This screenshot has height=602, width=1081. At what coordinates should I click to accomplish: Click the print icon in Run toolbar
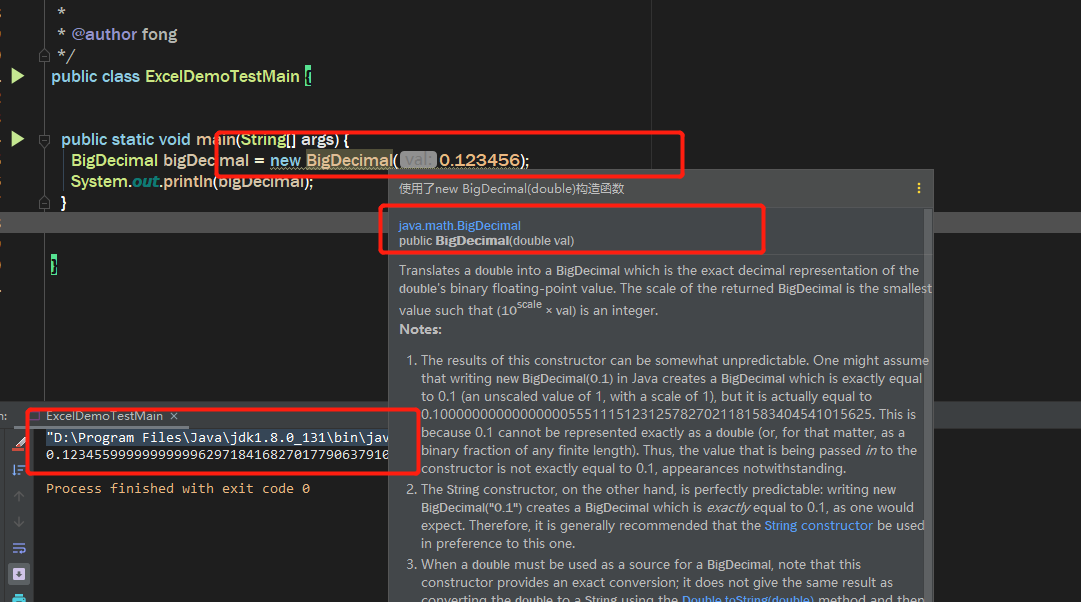pos(19,597)
